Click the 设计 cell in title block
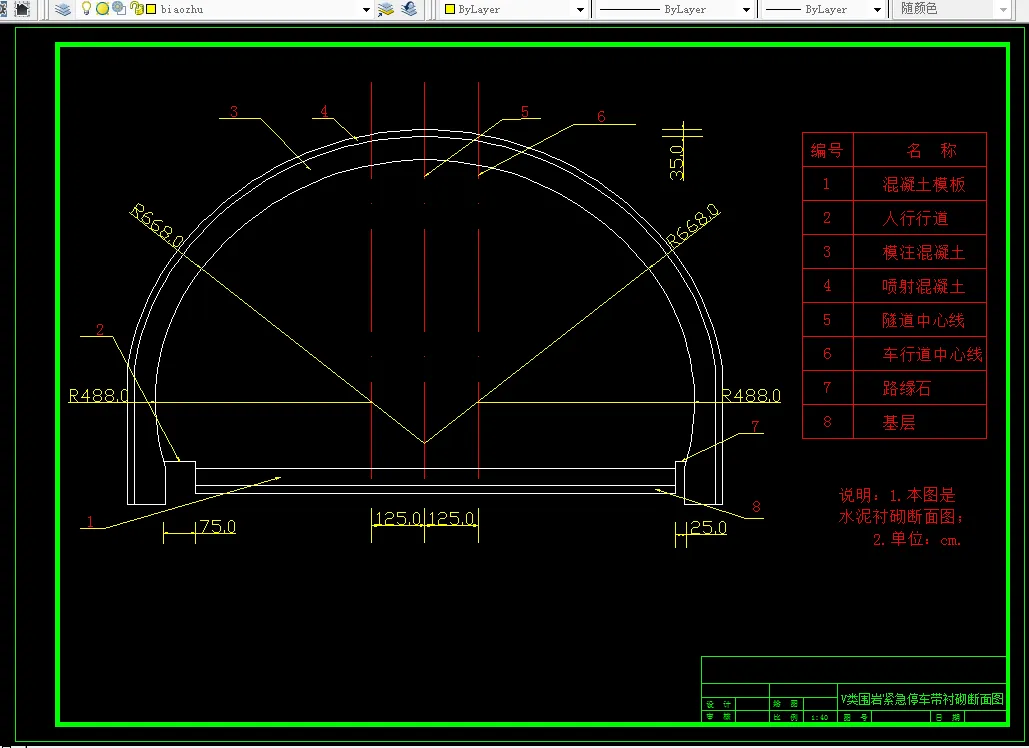Screen dimensions: 1029x748 719,704
